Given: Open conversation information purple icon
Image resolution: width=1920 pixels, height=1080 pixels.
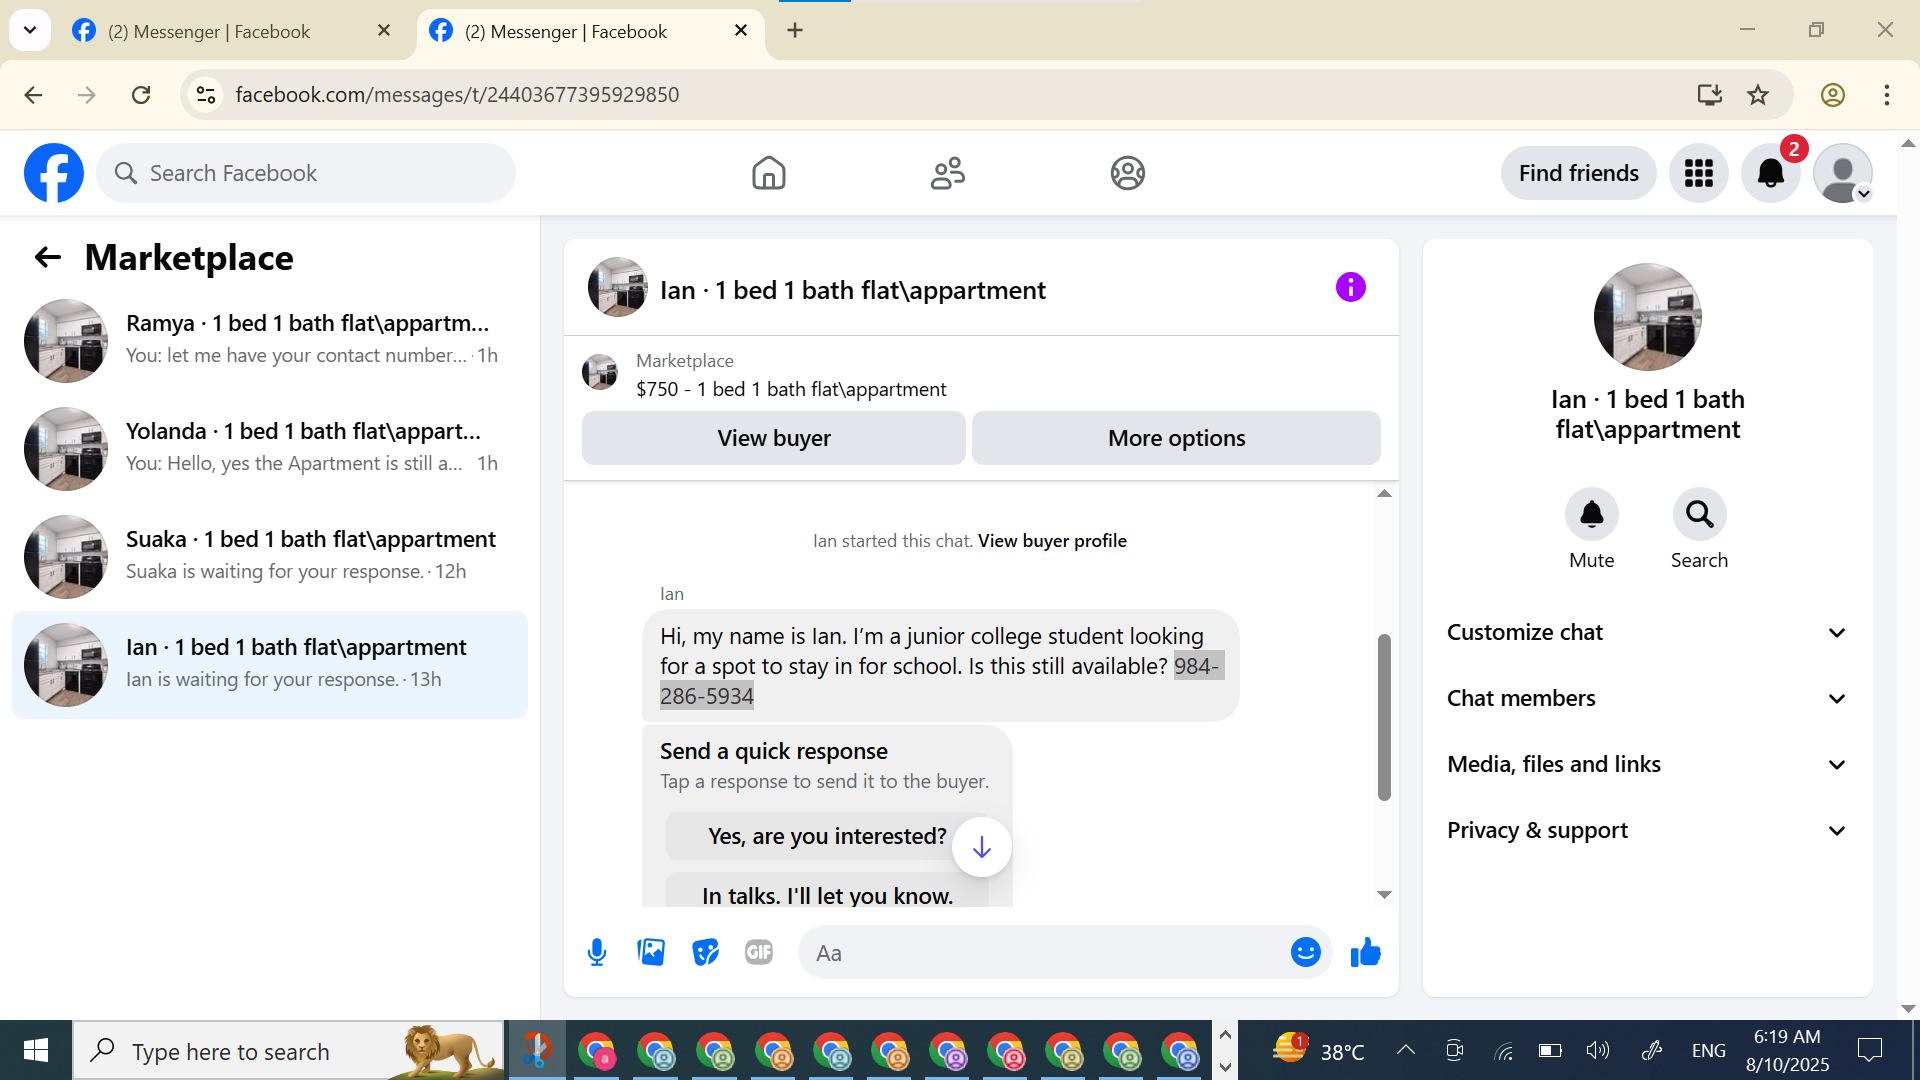Looking at the screenshot, I should point(1350,288).
